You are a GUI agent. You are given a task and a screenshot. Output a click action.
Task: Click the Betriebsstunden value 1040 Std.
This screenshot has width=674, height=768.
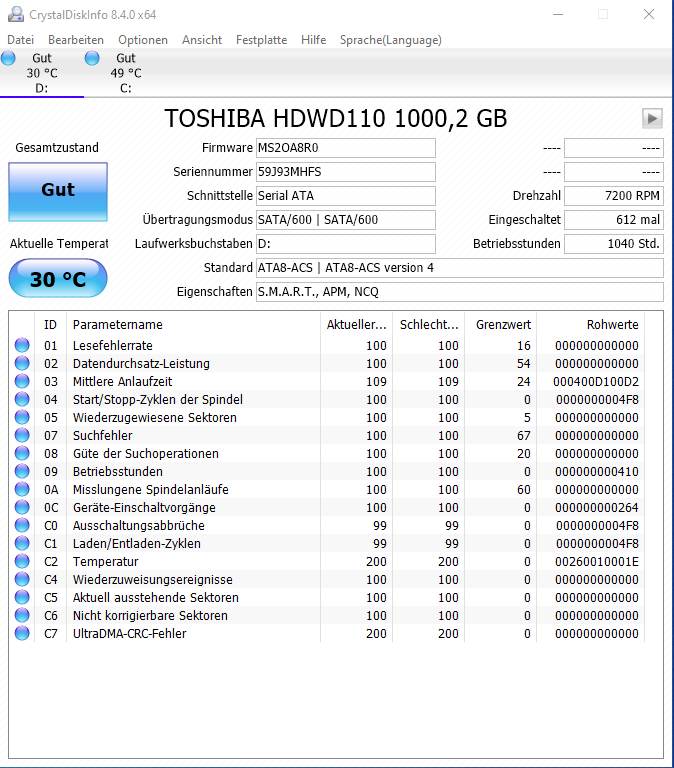point(614,244)
